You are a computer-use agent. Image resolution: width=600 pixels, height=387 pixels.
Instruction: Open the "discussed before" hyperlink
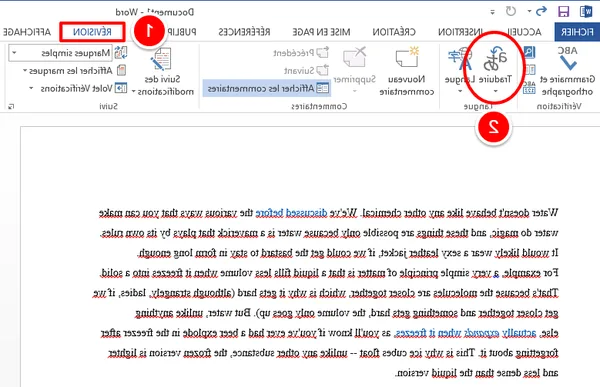pyautogui.click(x=291, y=212)
